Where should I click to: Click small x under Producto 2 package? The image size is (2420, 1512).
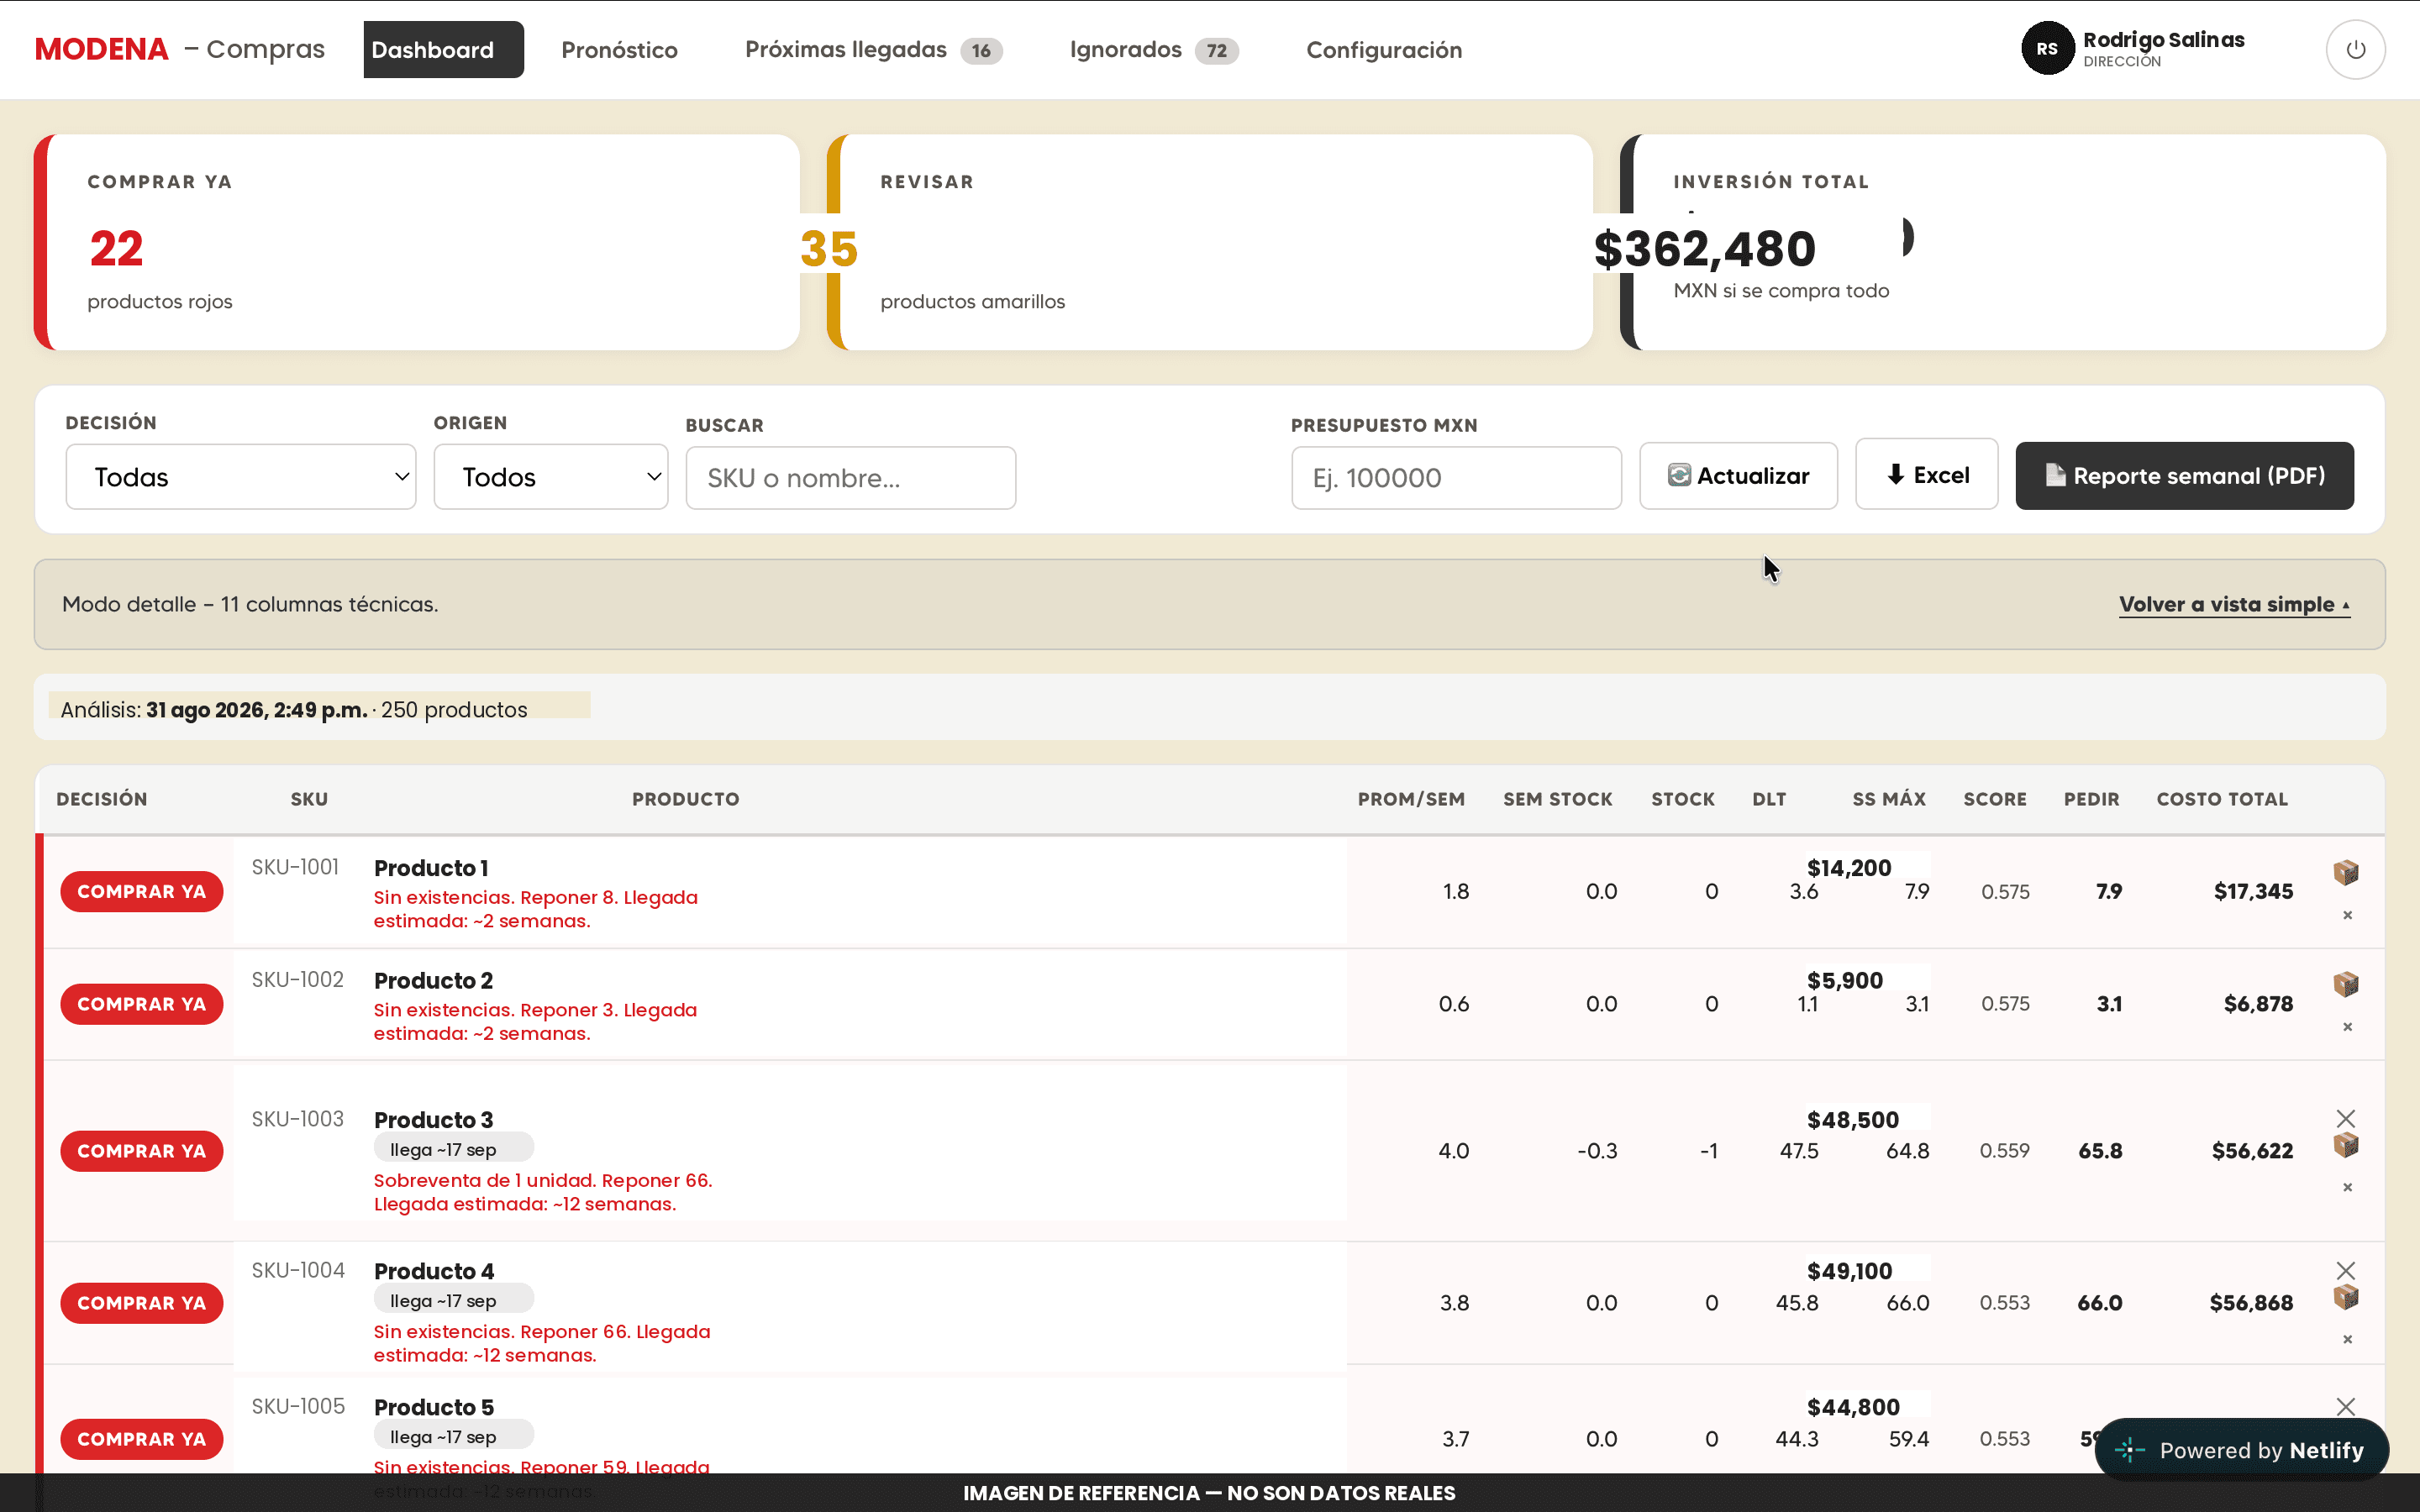(x=2347, y=1027)
